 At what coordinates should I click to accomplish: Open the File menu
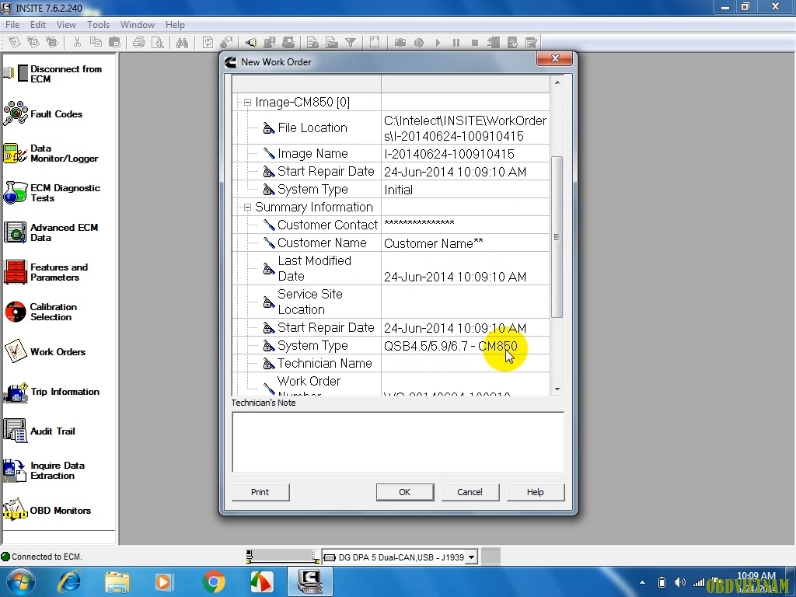pos(12,24)
